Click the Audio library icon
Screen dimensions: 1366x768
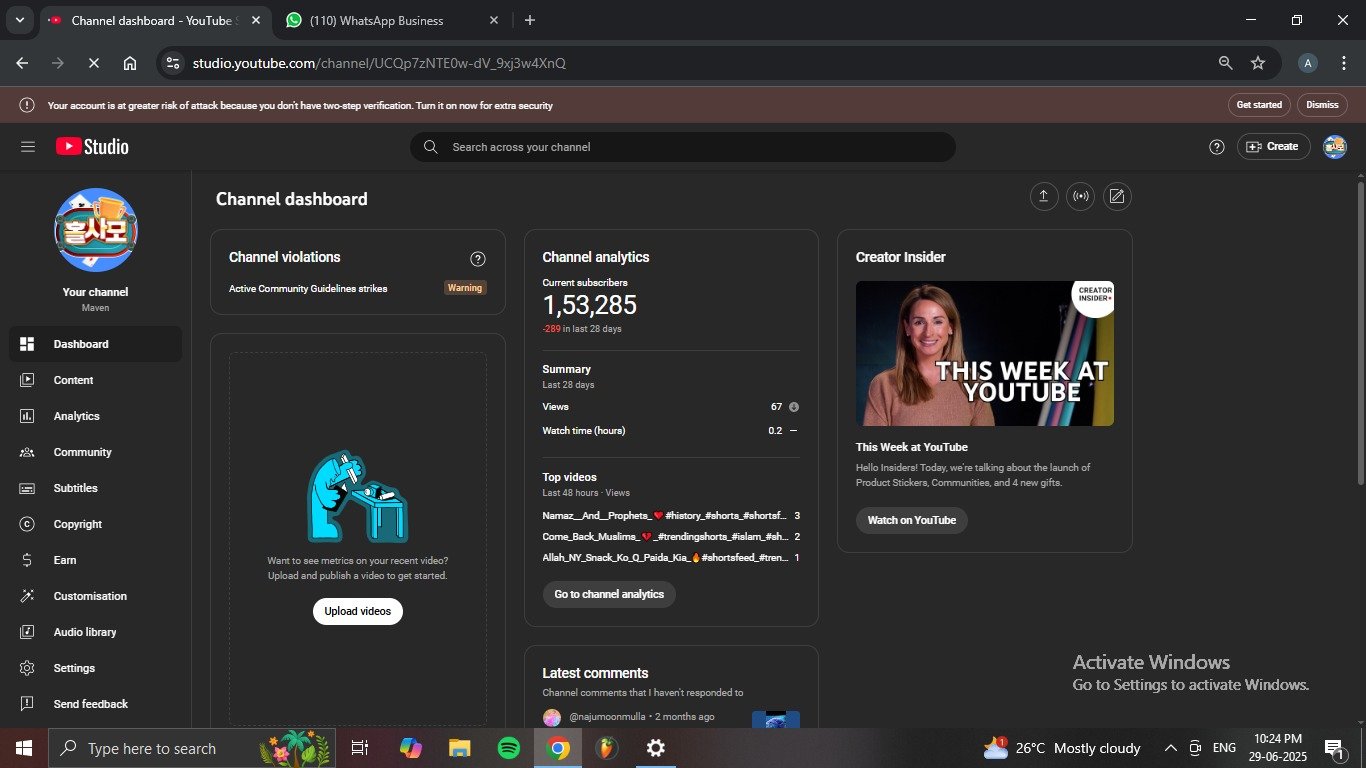click(27, 632)
